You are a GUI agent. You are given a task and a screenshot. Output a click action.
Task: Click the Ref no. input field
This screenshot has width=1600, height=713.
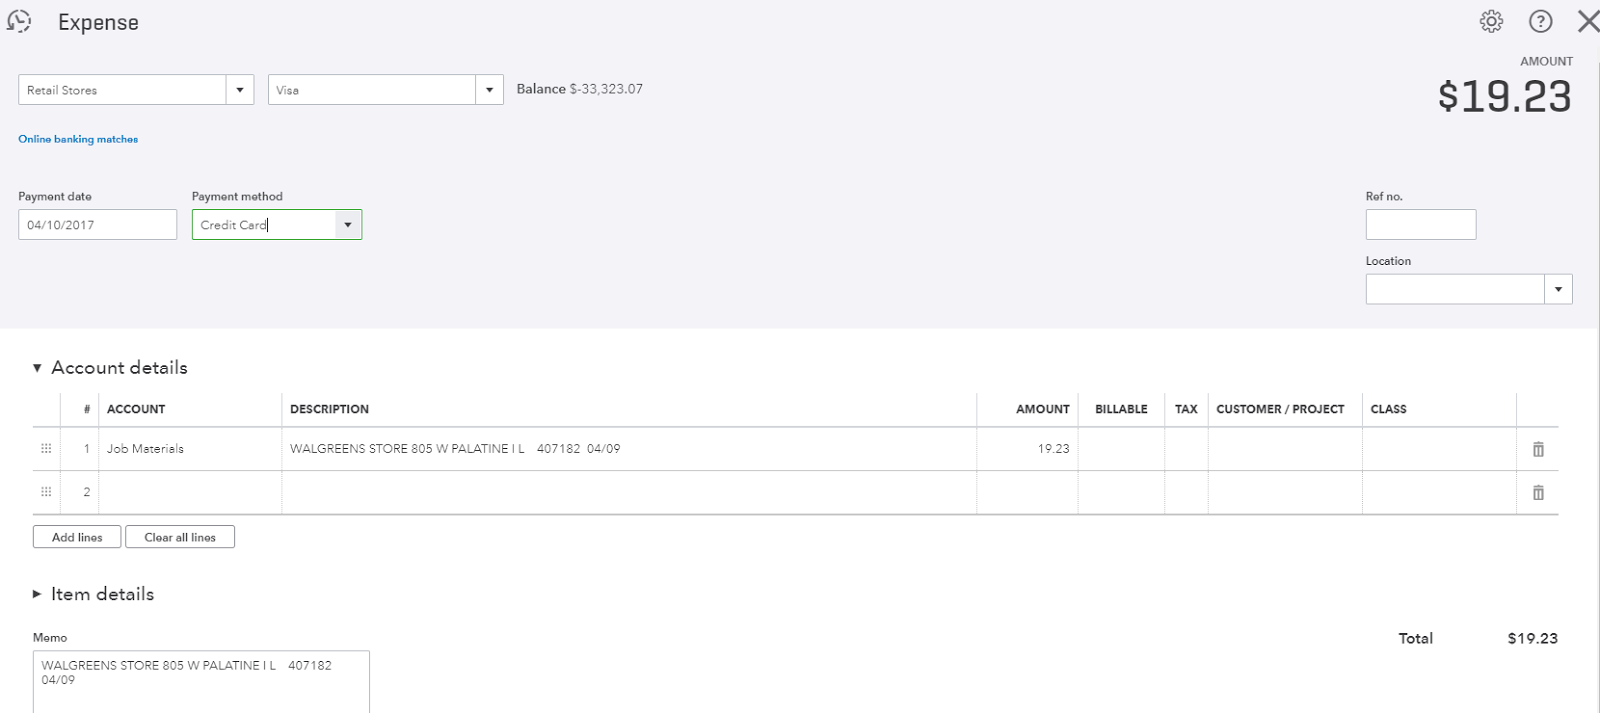point(1420,225)
